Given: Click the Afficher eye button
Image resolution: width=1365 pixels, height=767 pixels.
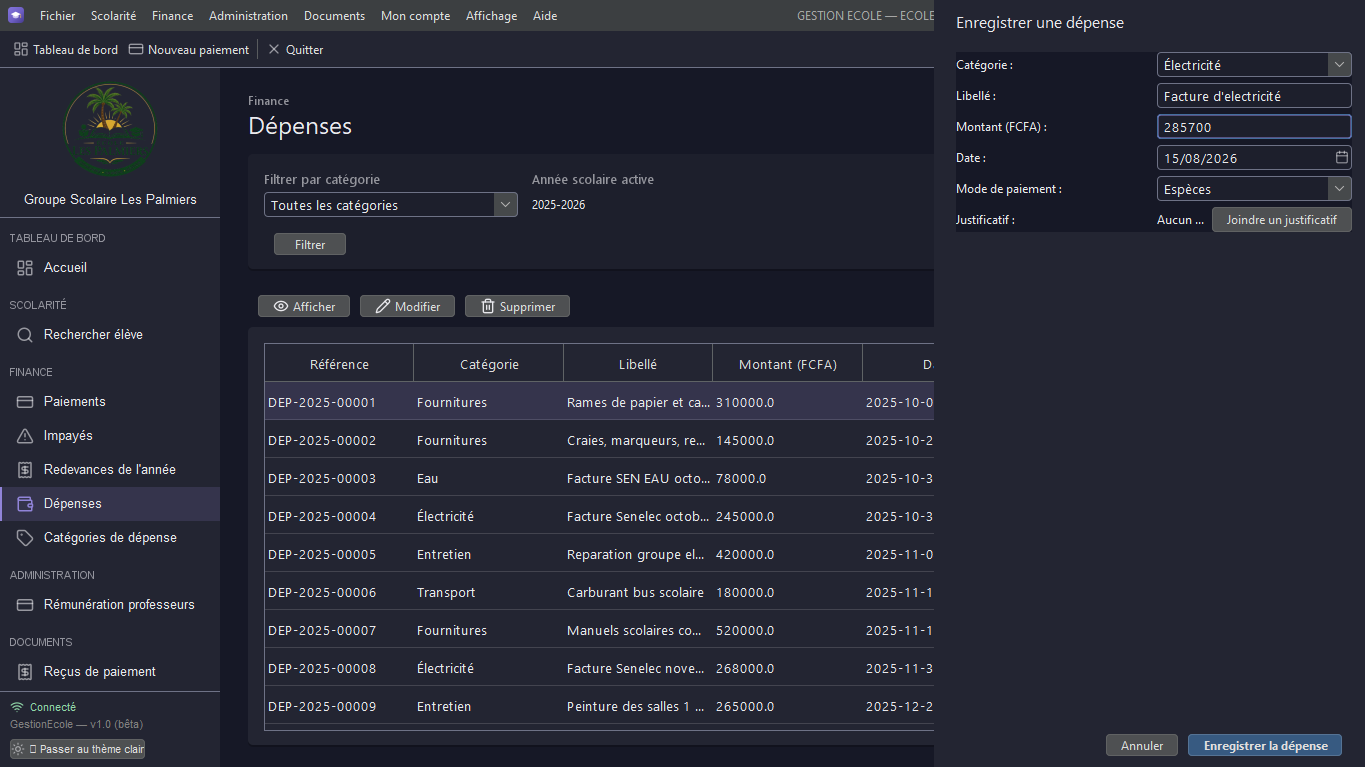Looking at the screenshot, I should pos(304,306).
